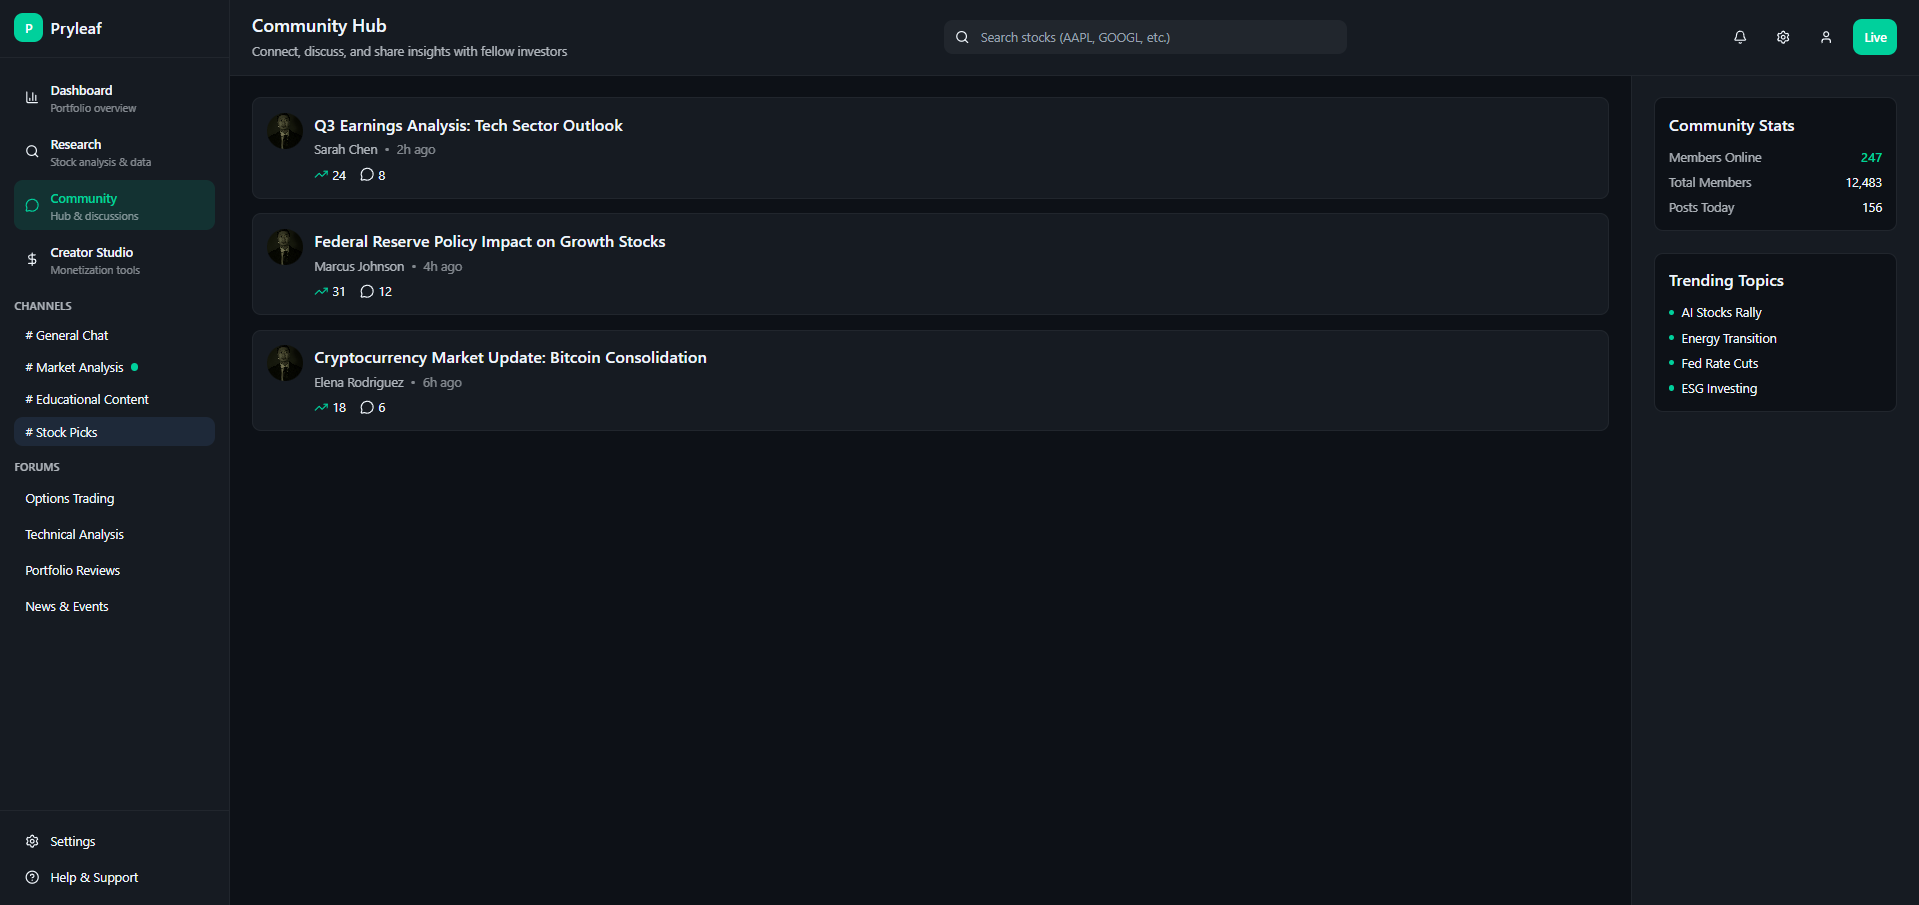
Task: Click Sarah Chen's avatar thumbnail
Action: coord(285,131)
